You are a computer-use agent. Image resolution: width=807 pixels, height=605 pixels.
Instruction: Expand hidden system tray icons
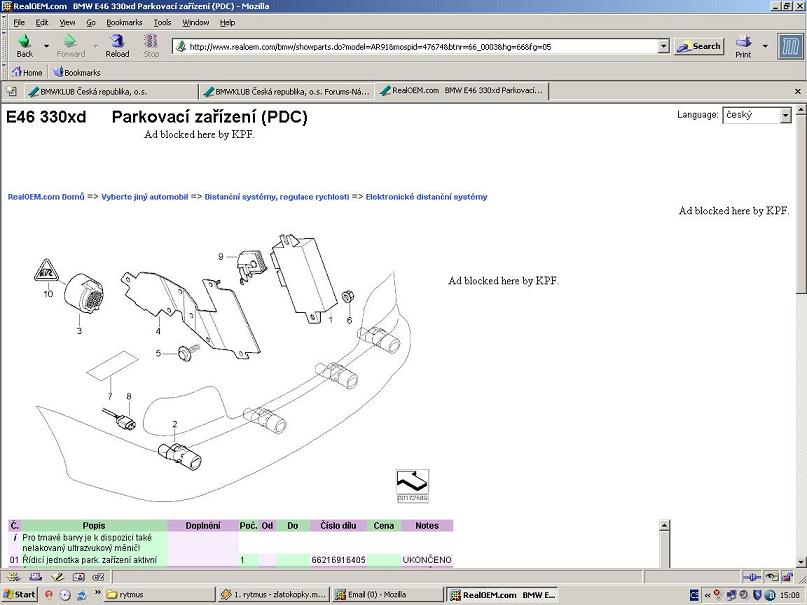[x=707, y=595]
